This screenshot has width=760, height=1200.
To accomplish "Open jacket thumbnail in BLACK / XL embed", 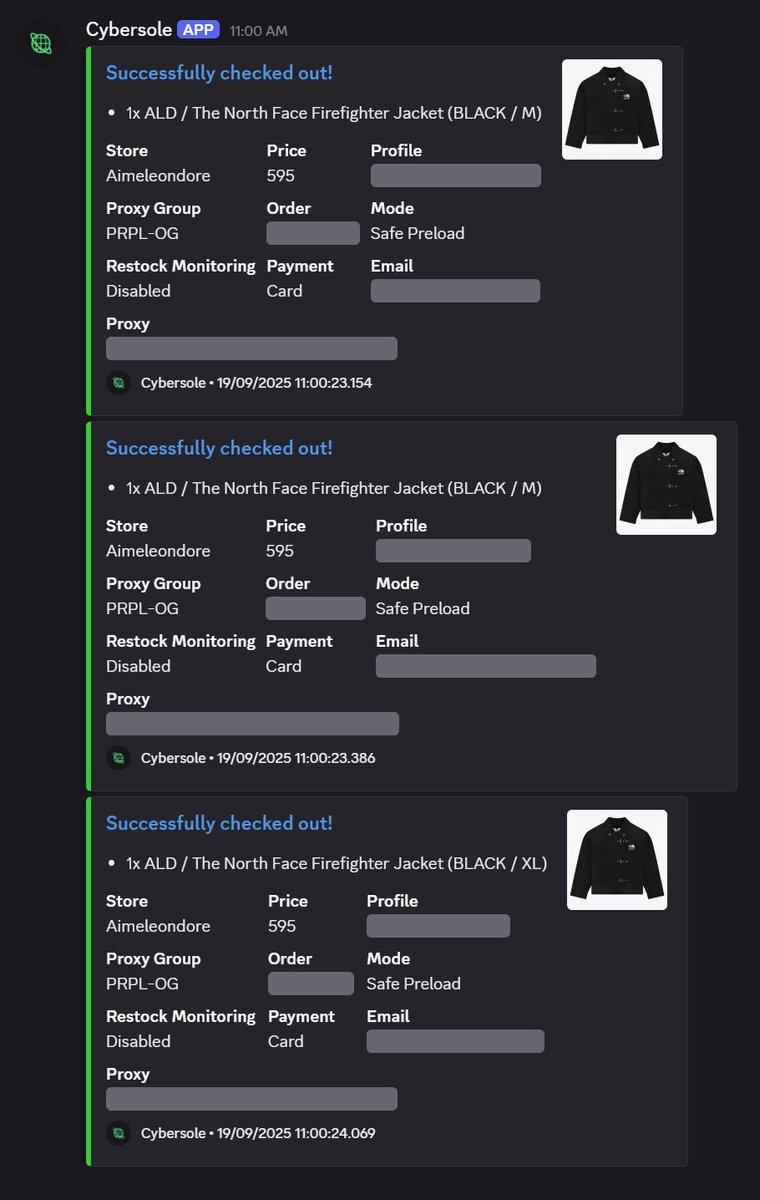I will coord(617,859).
